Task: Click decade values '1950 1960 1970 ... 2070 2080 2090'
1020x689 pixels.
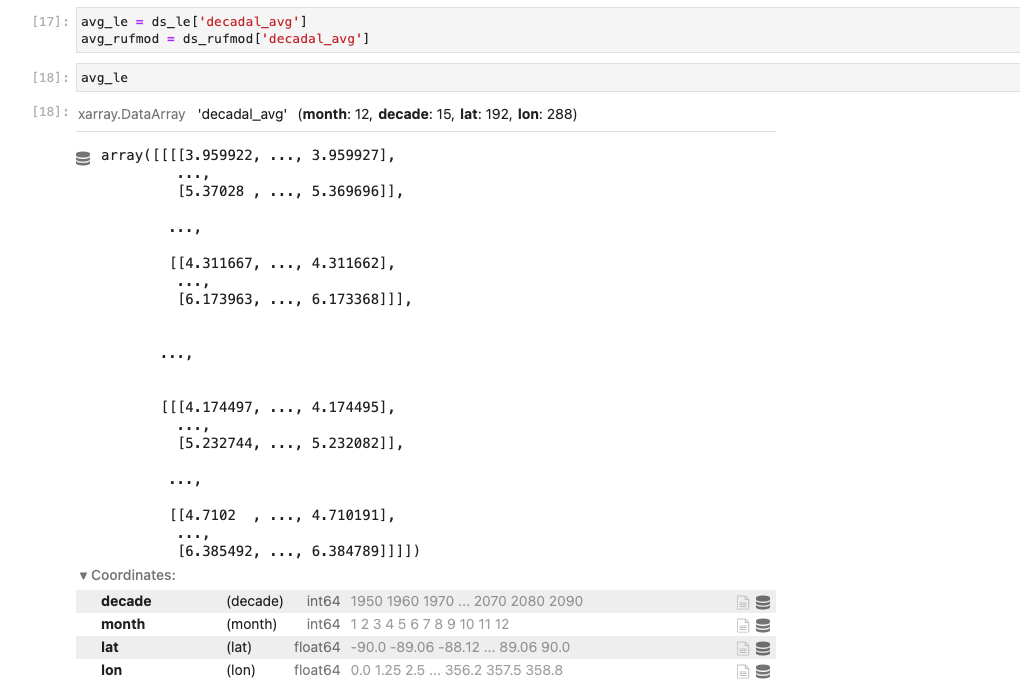Action: [466, 601]
